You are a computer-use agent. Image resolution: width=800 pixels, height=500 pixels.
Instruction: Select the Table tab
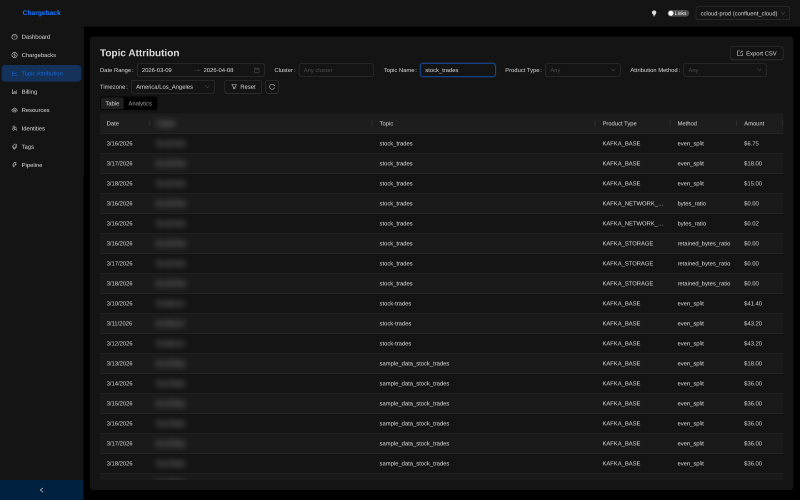(112, 104)
